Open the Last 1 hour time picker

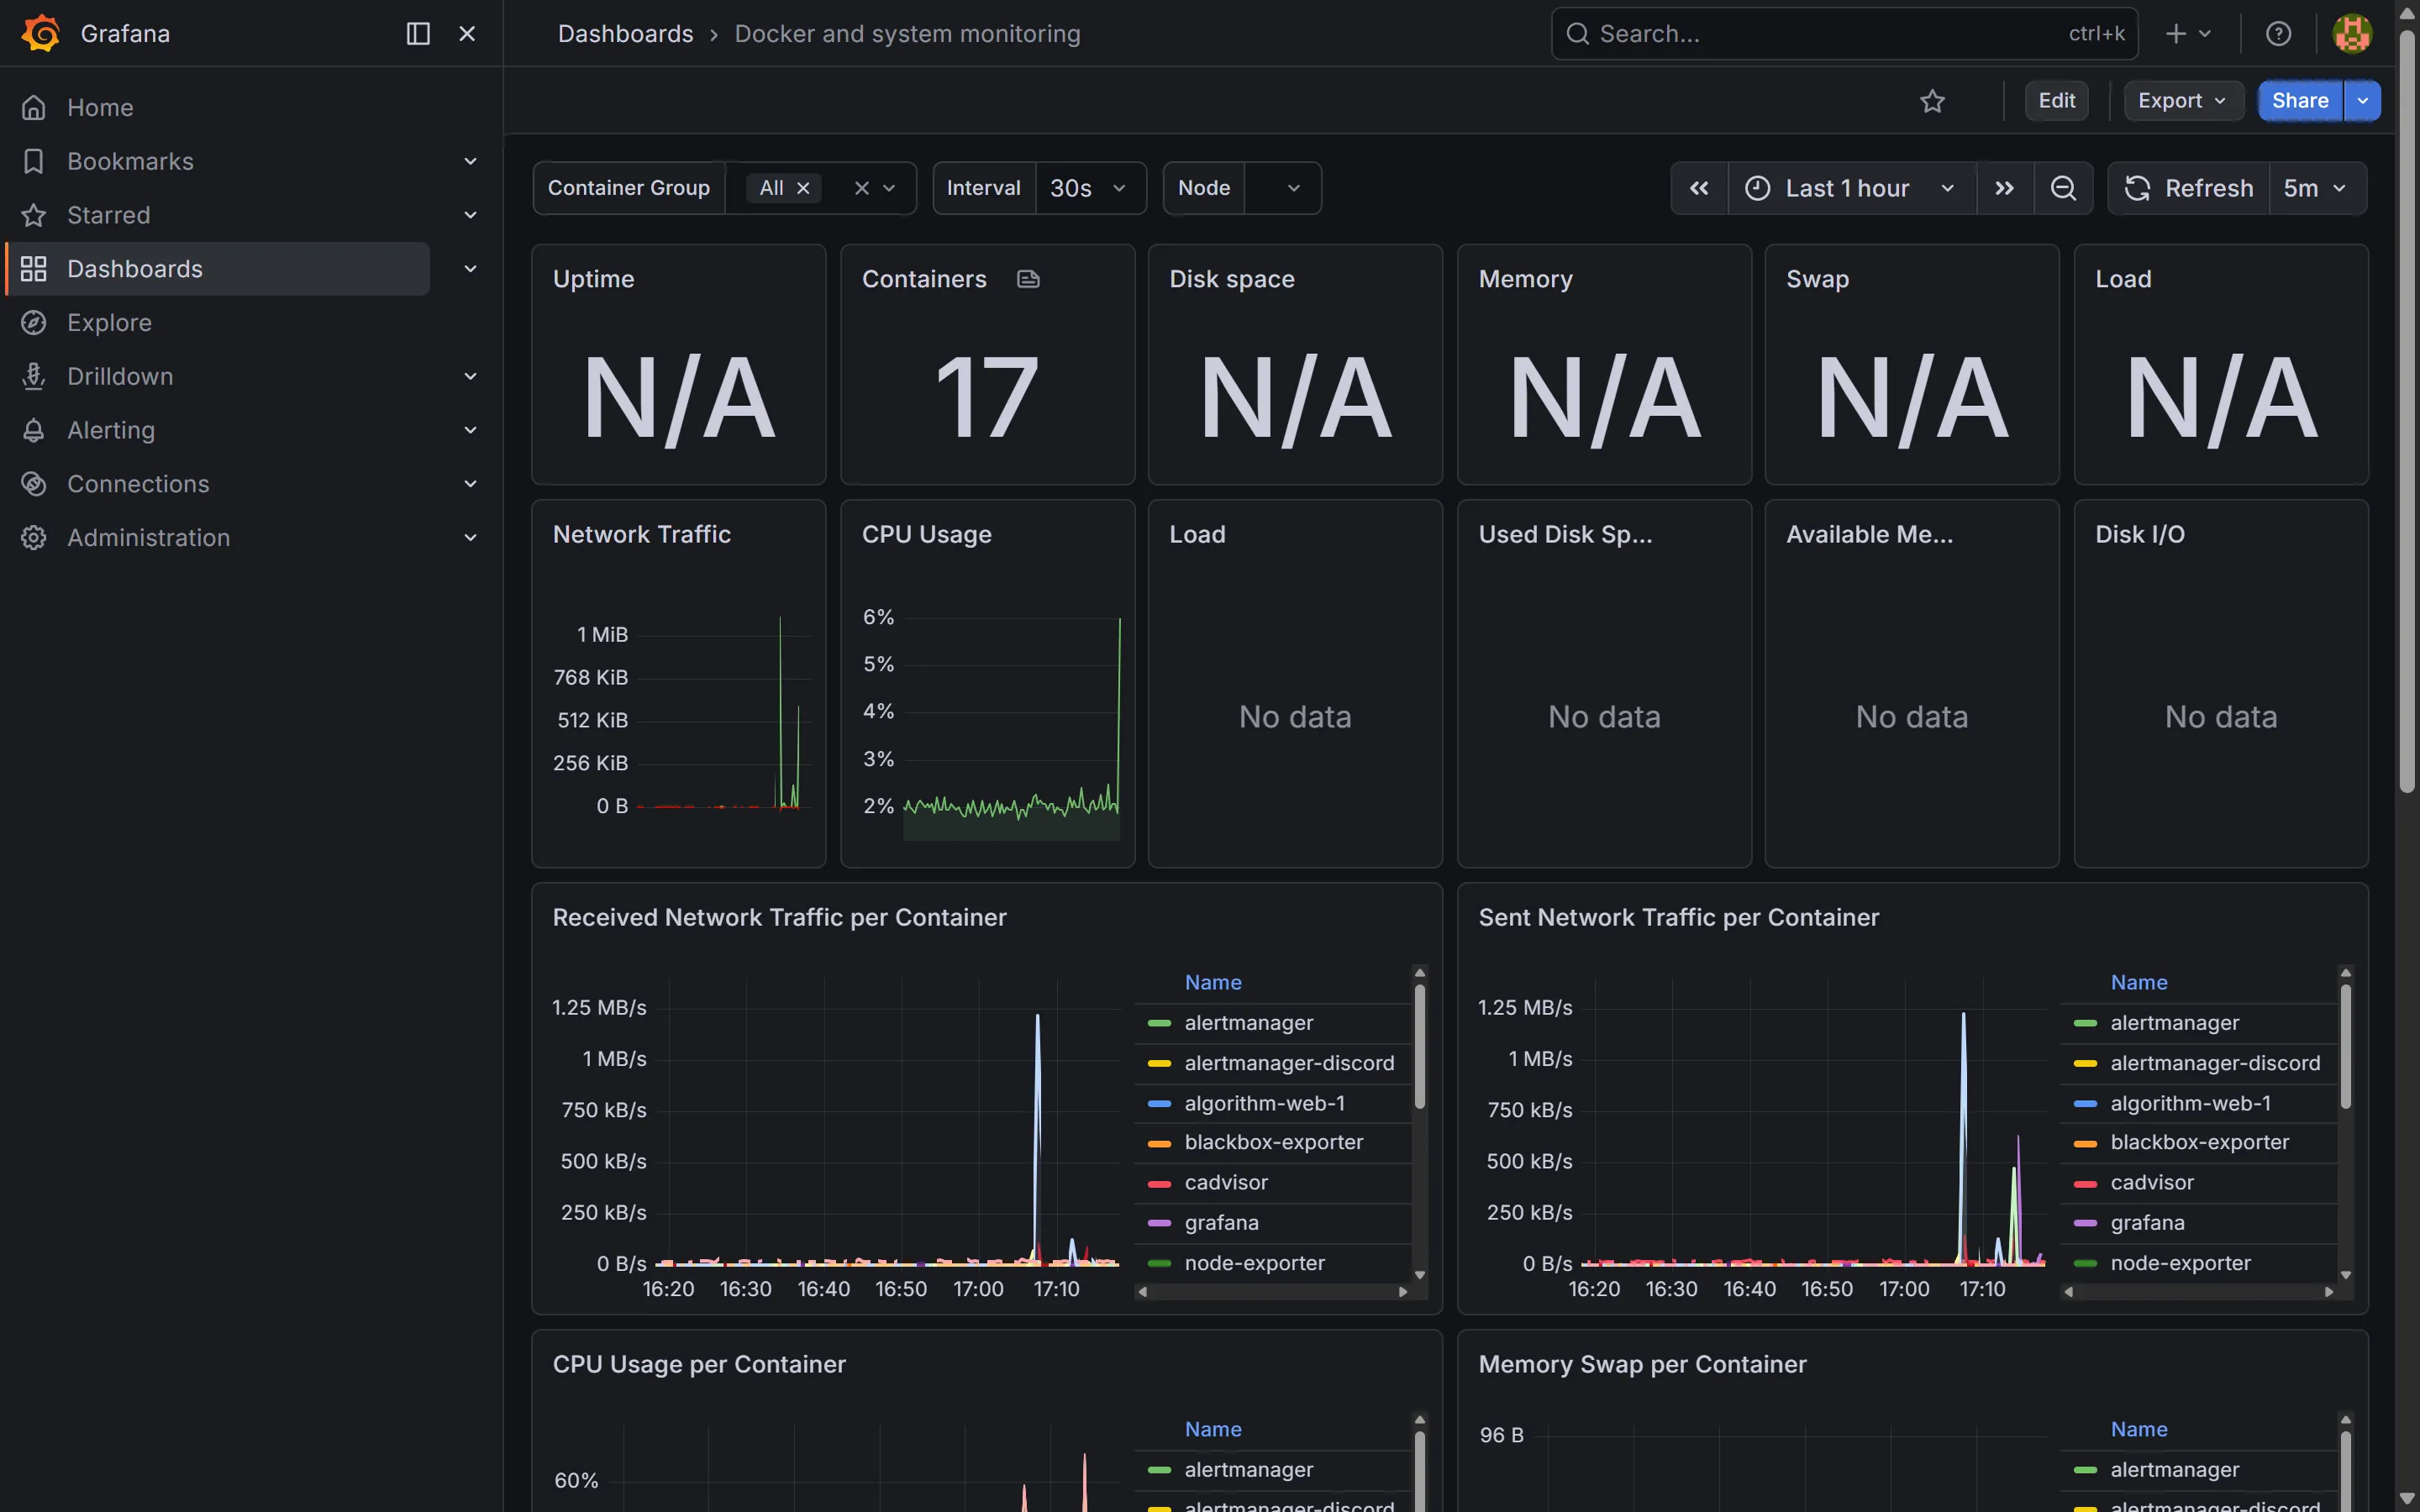tap(1851, 188)
